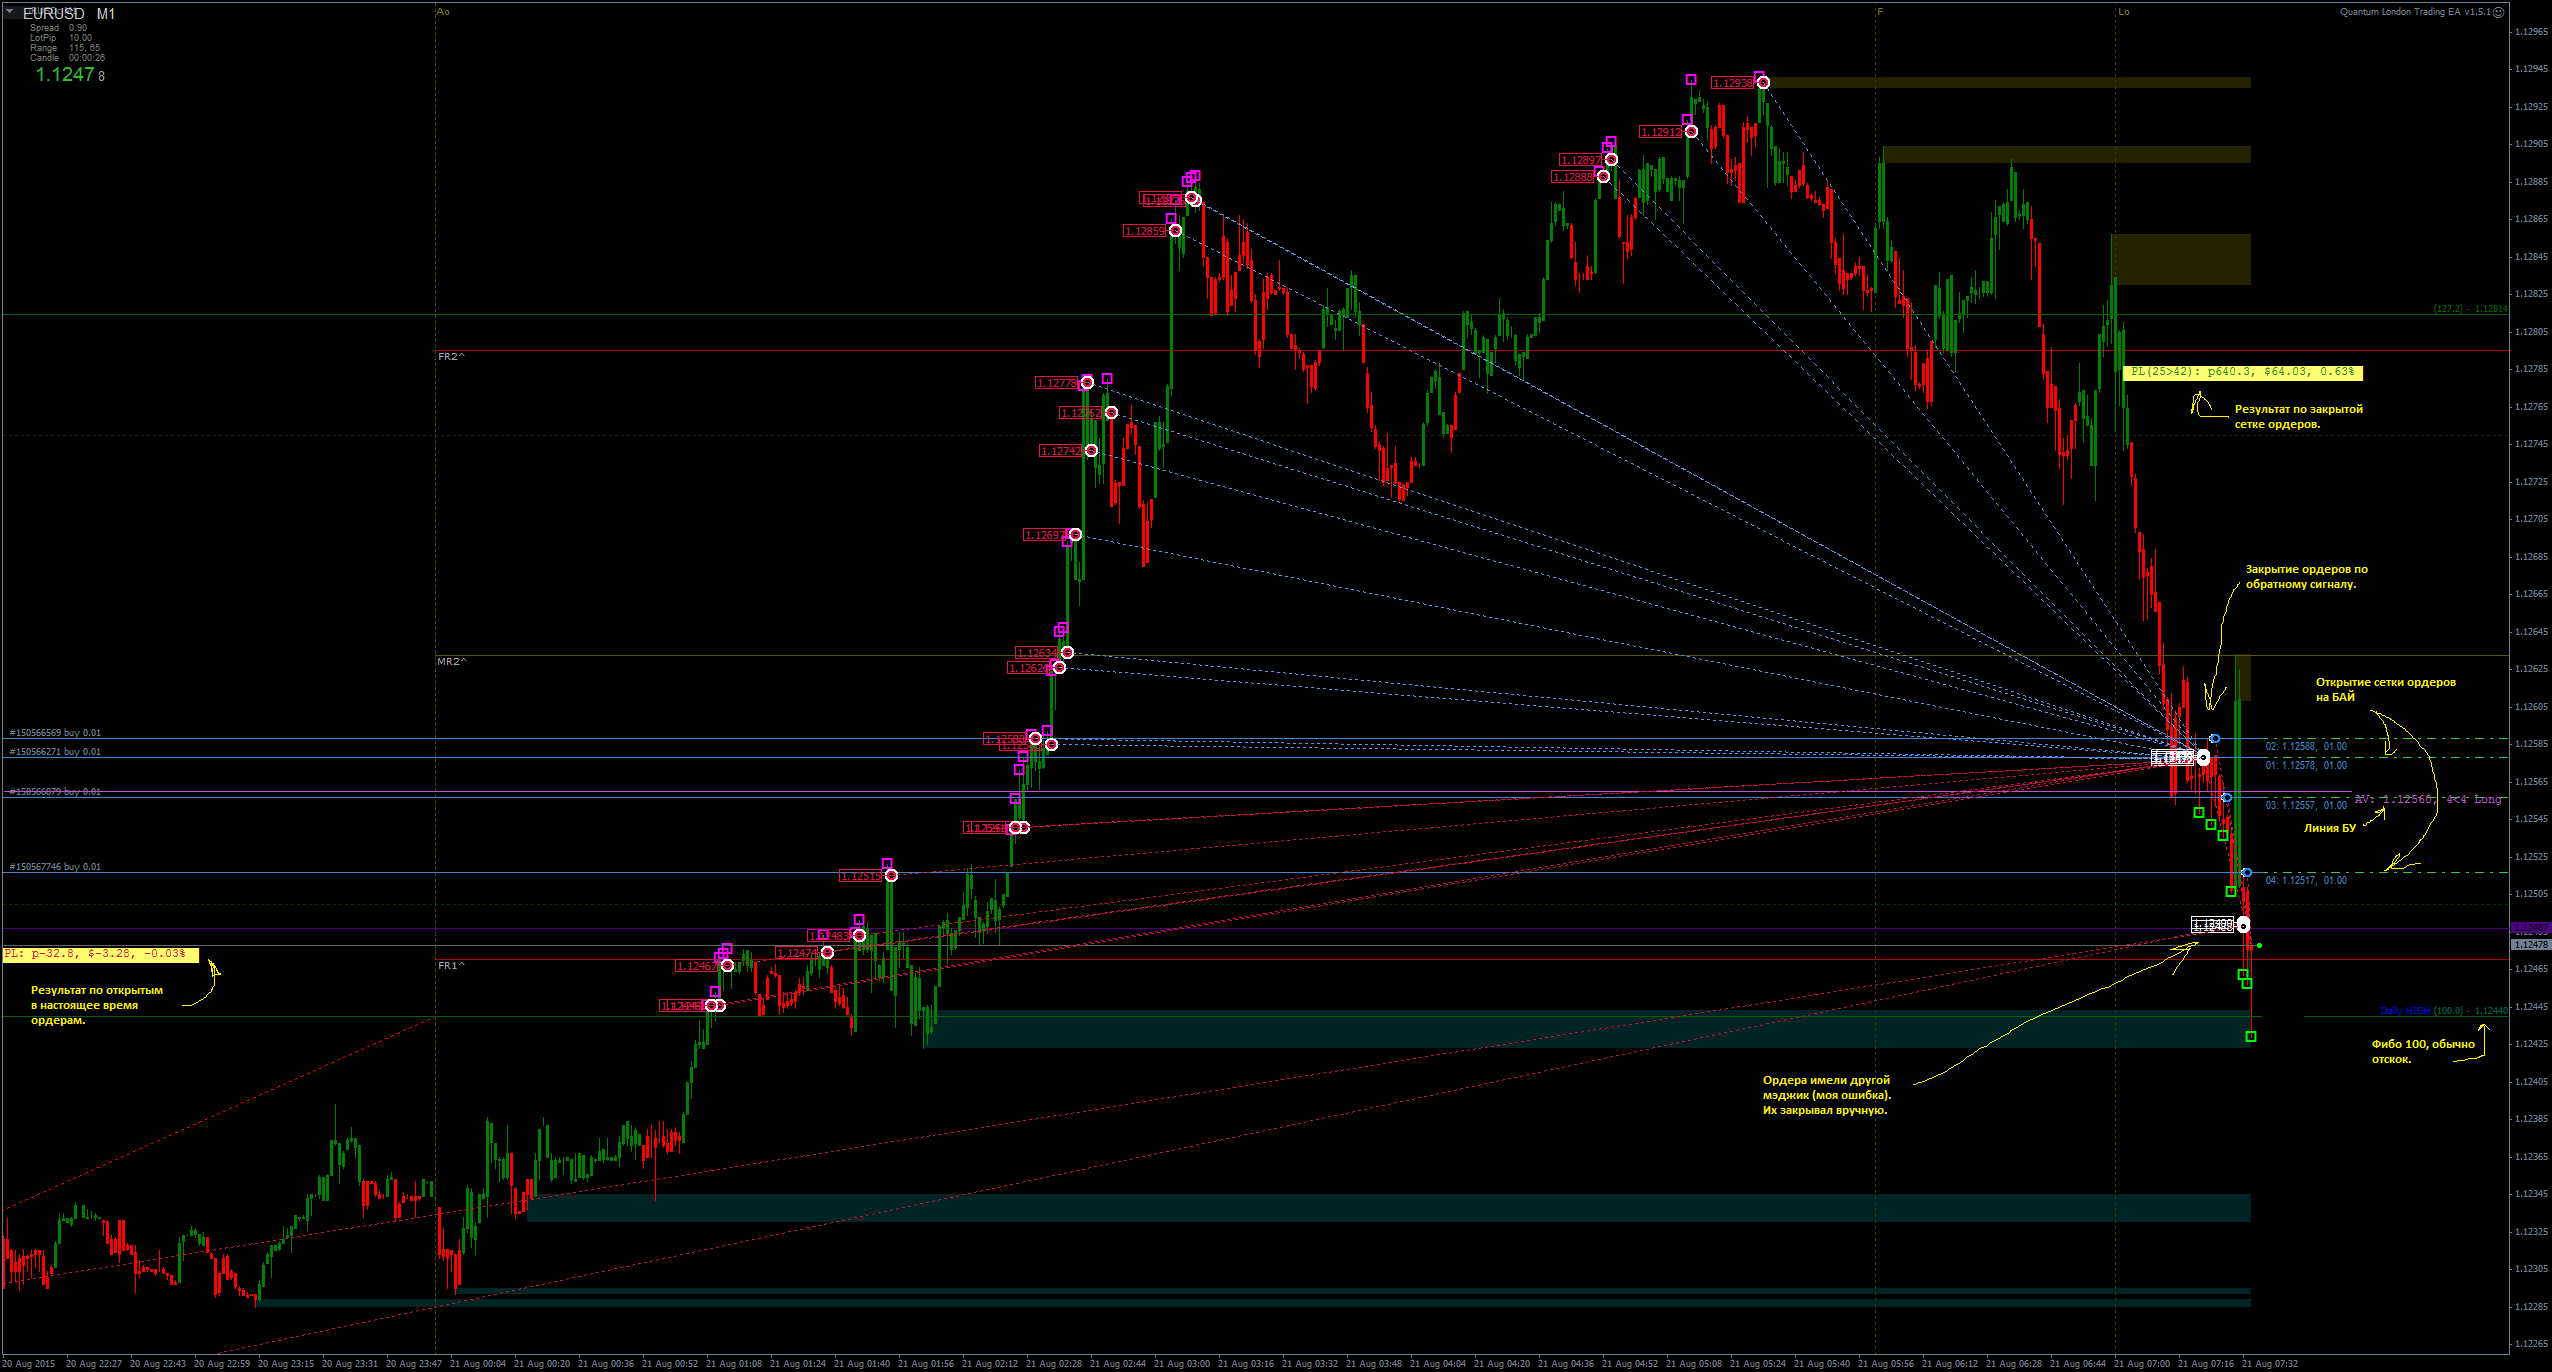Click the 20 Aug 23:15 time axis label
The image size is (2552, 1372).
tap(286, 1364)
